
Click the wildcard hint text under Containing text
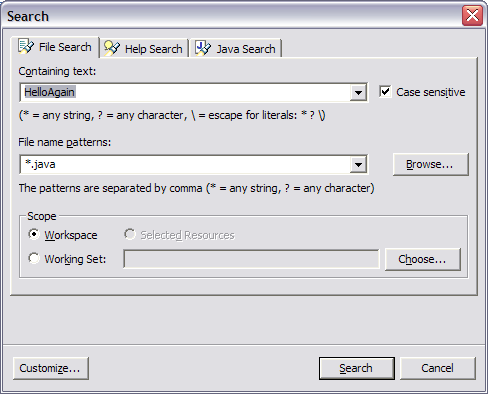[172, 115]
